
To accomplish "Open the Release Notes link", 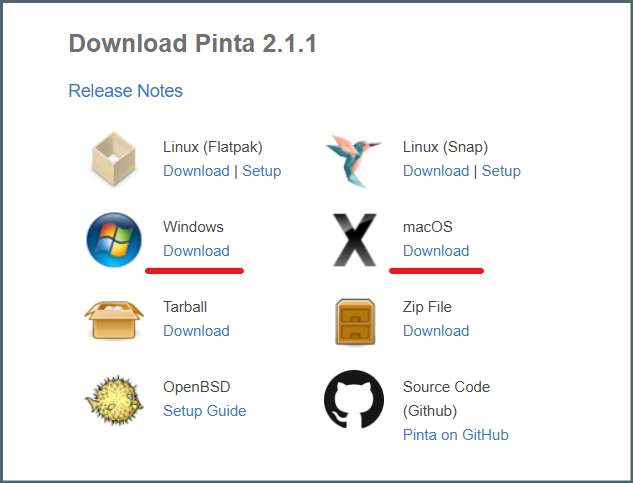I will pyautogui.click(x=126, y=91).
